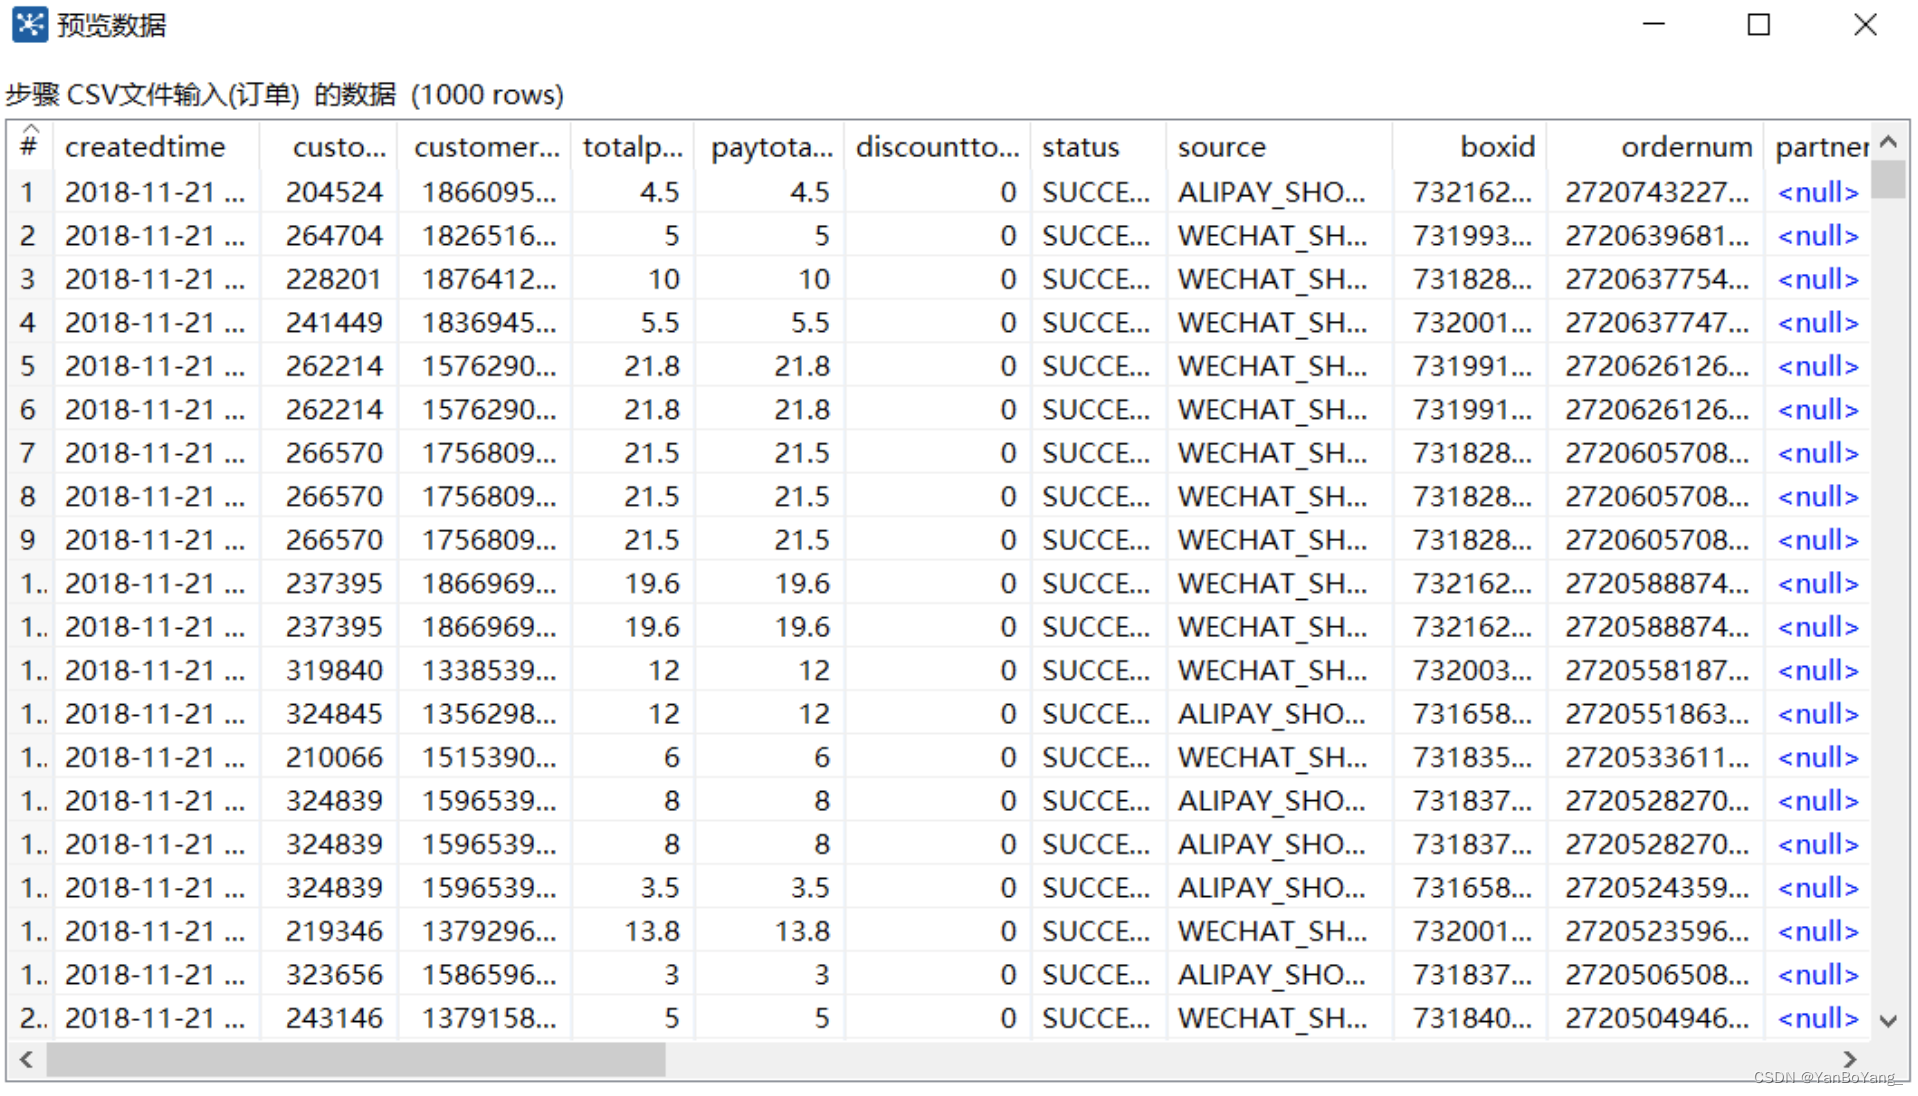
Task: Click ordernum cell 2720523596...
Action: [1658, 931]
